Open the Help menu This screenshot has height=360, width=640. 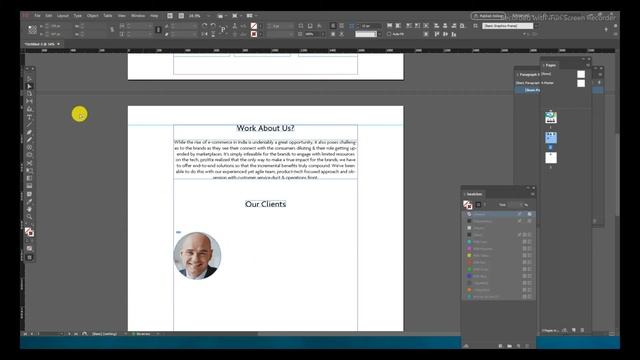tap(154, 16)
